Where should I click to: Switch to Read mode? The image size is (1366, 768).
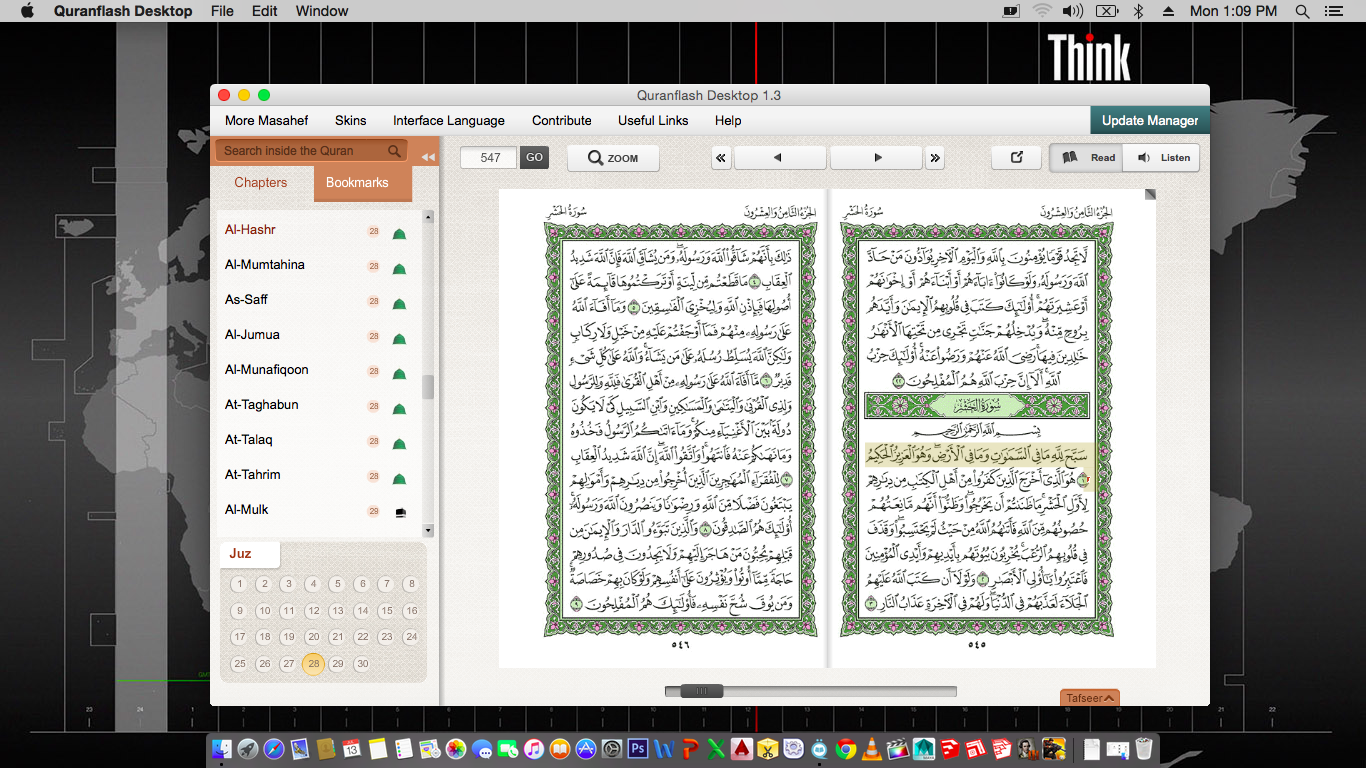coord(1087,158)
